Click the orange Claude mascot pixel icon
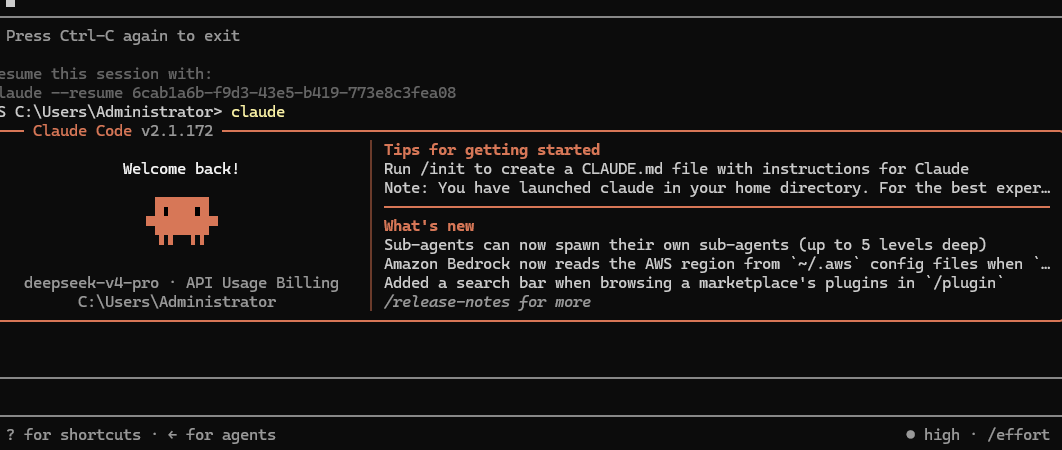This screenshot has width=1062, height=450. pos(182,221)
